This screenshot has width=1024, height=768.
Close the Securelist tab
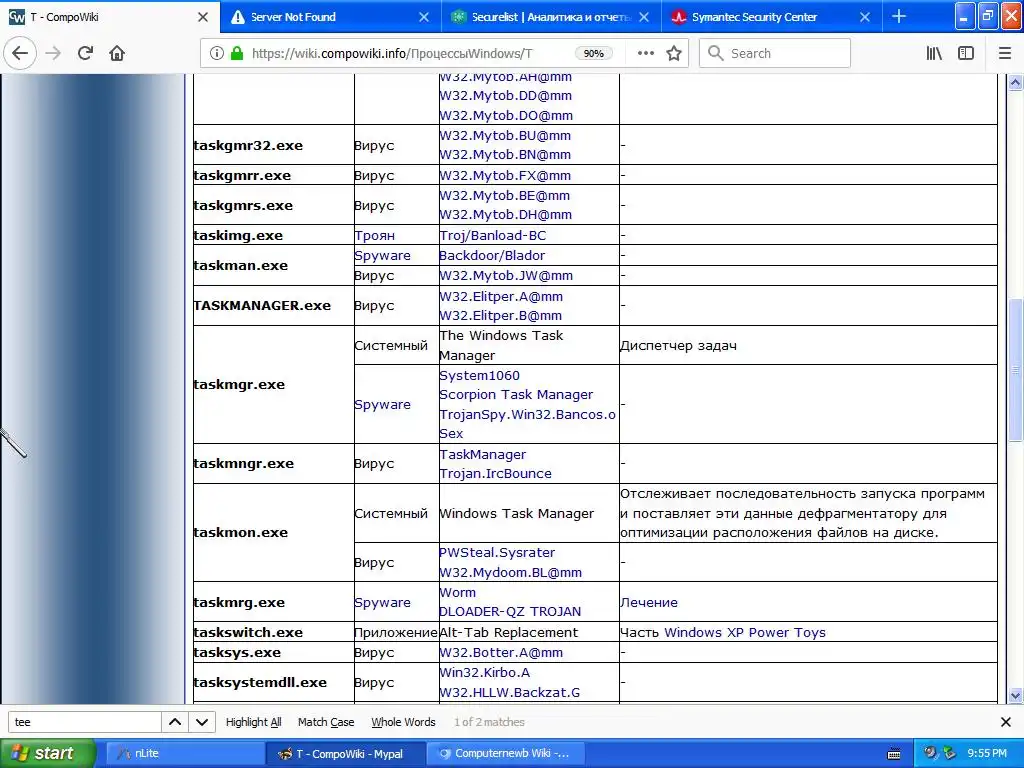[x=644, y=17]
